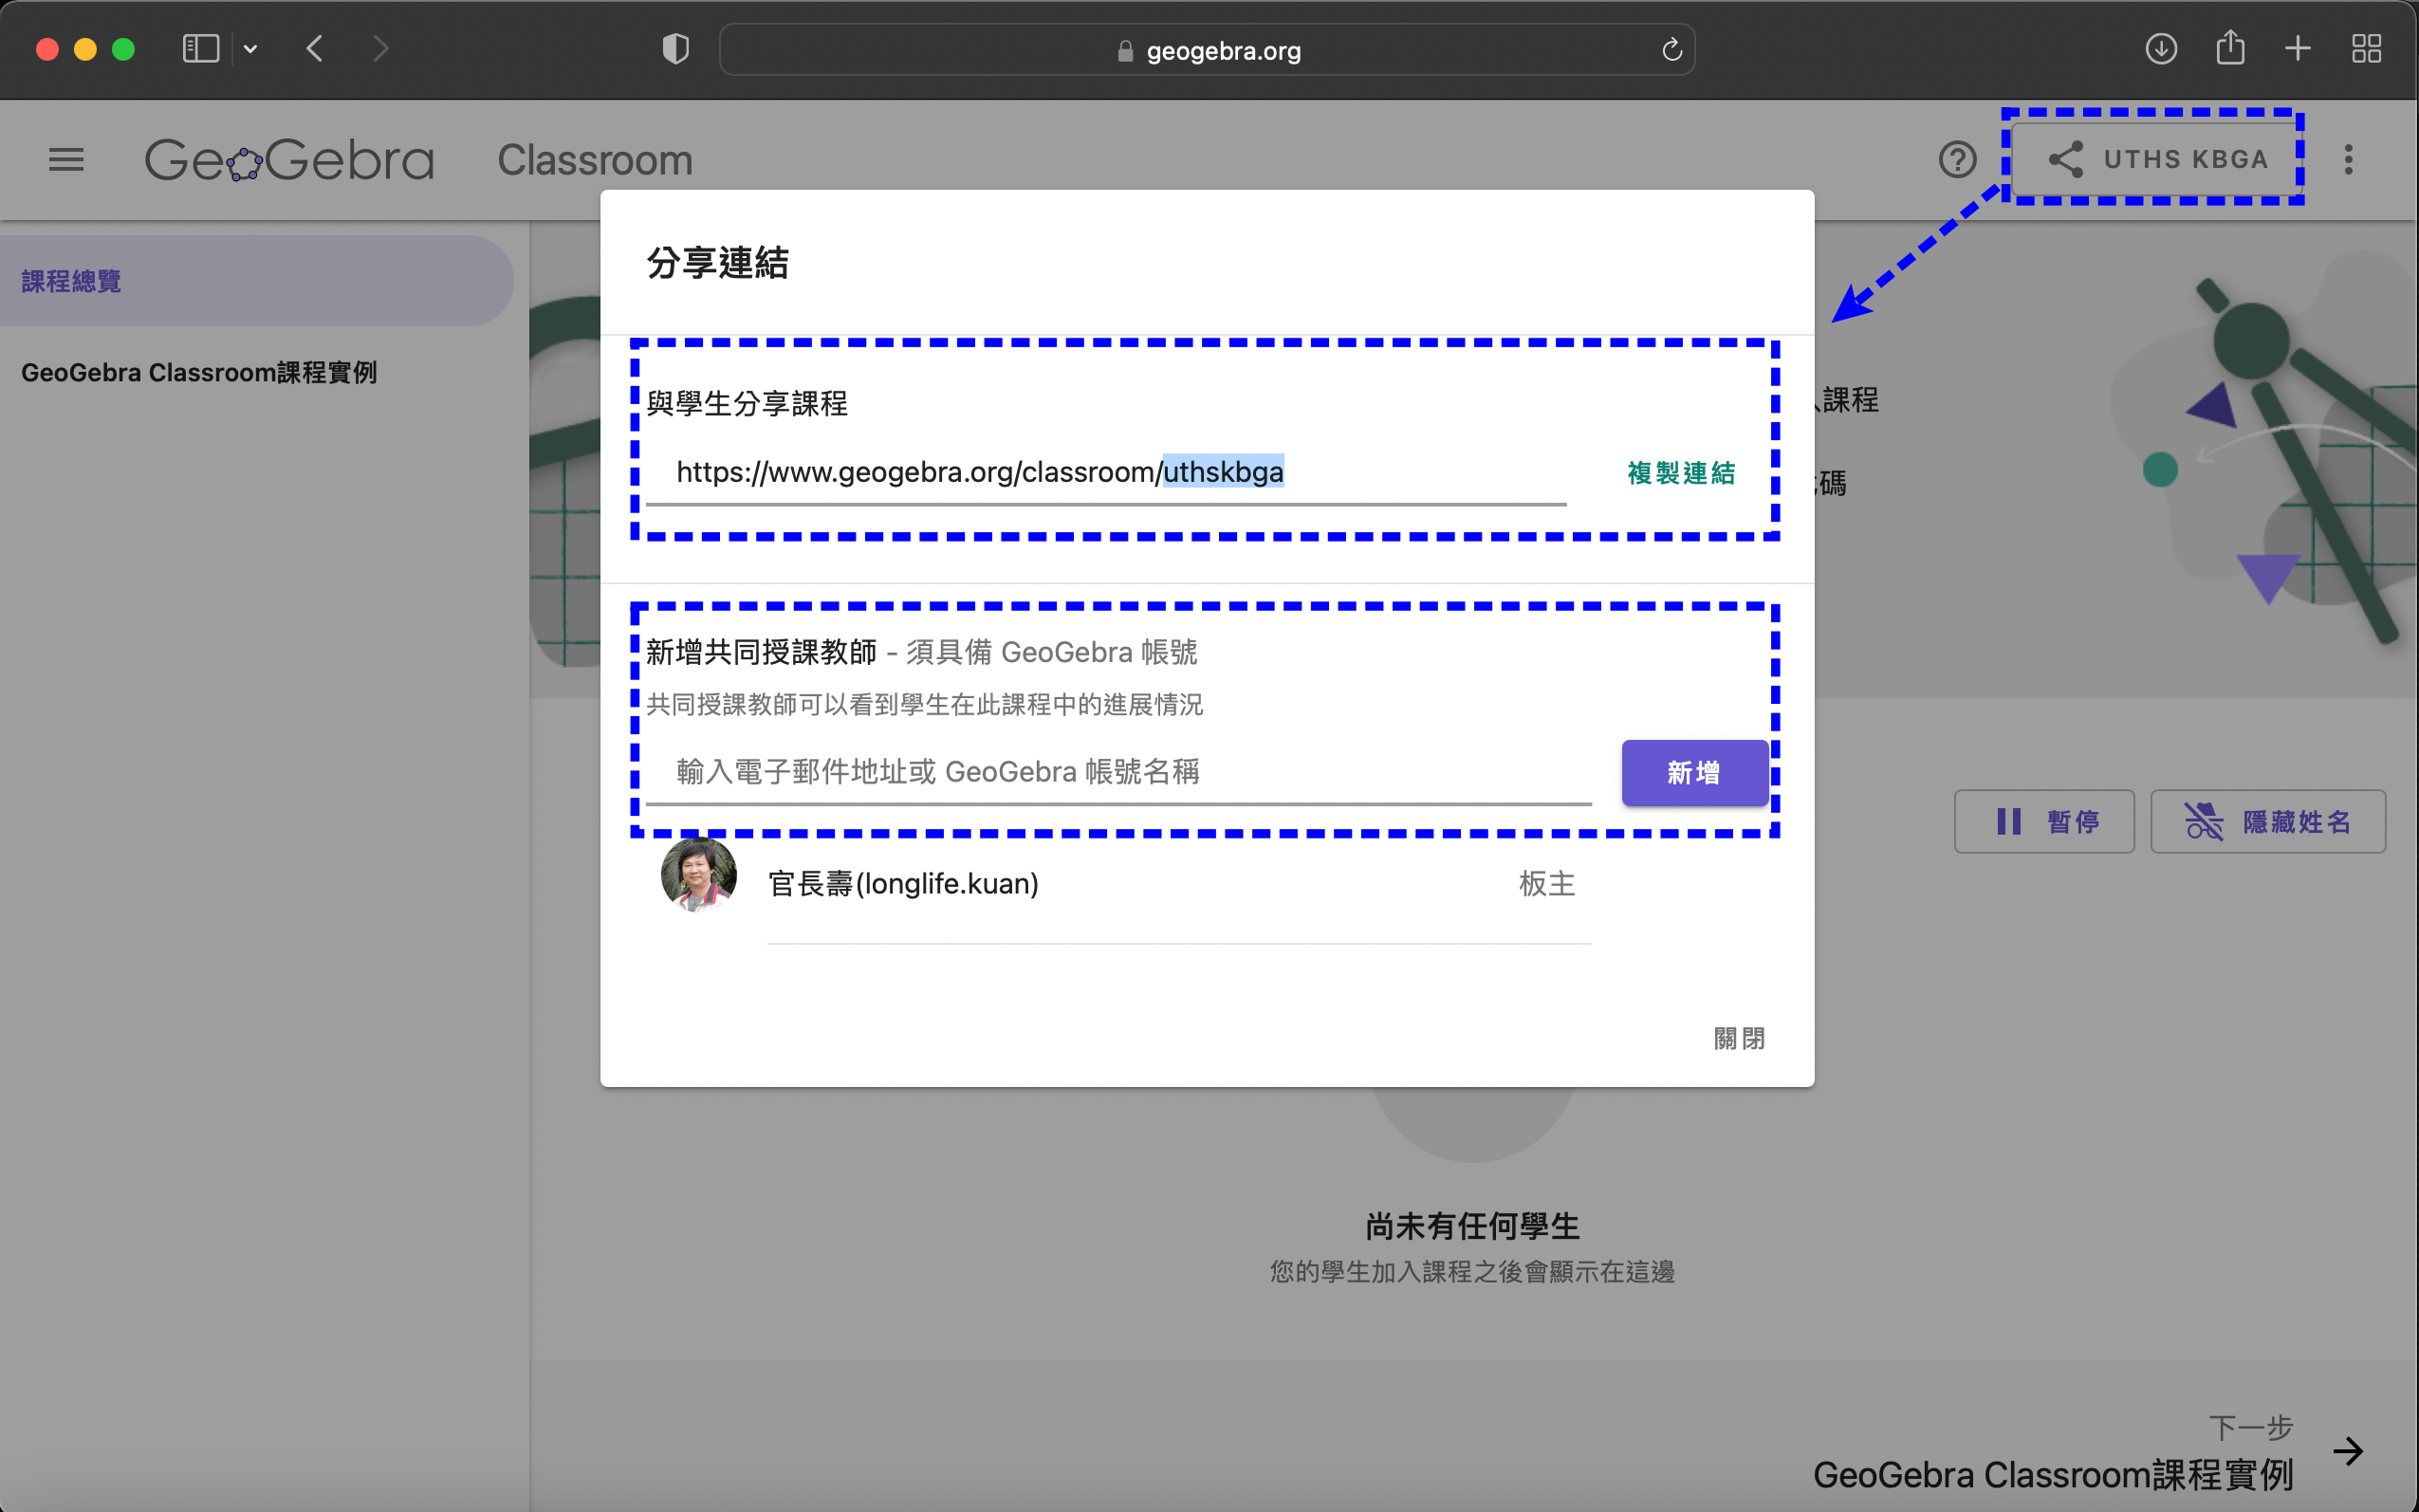This screenshot has width=2419, height=1512.
Task: Select 課程總覽 in the sidebar
Action: coord(256,281)
